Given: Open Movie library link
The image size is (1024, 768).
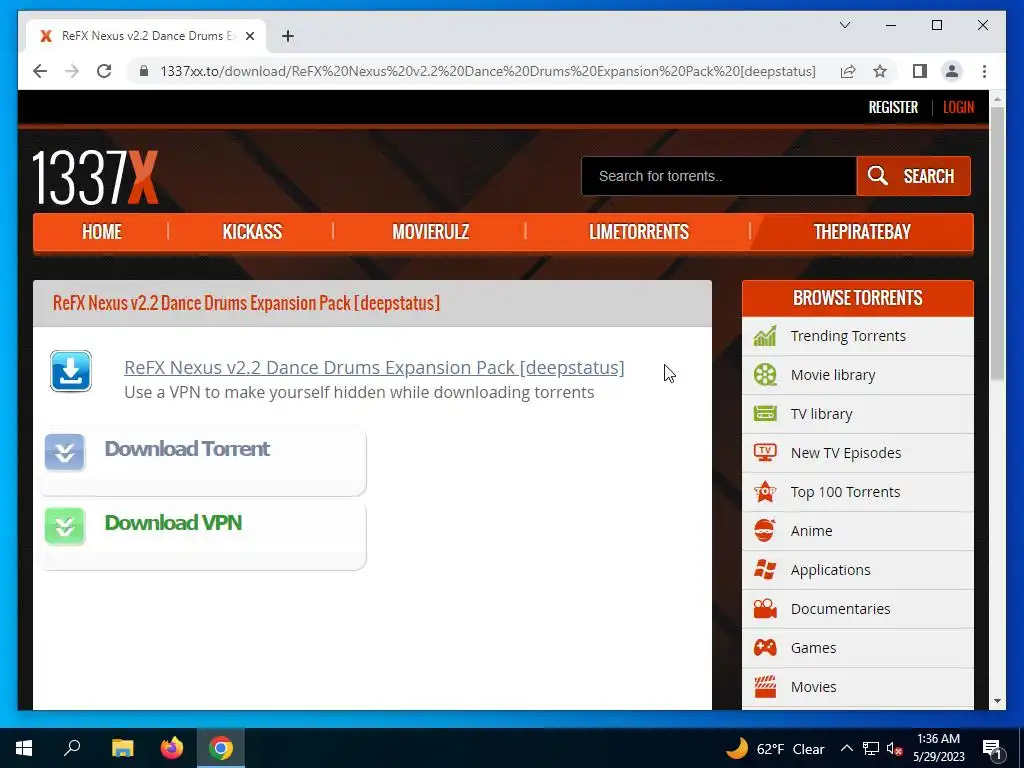Looking at the screenshot, I should click(x=833, y=375).
